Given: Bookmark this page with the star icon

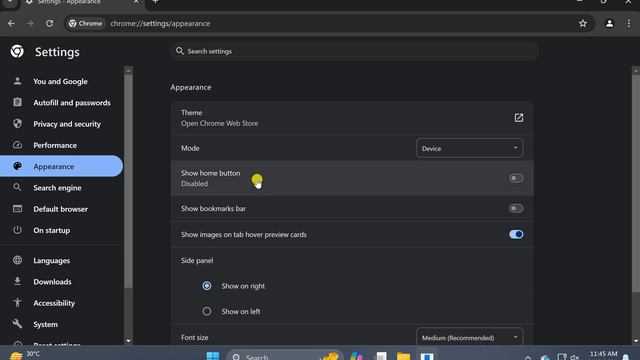Looking at the screenshot, I should tap(582, 24).
